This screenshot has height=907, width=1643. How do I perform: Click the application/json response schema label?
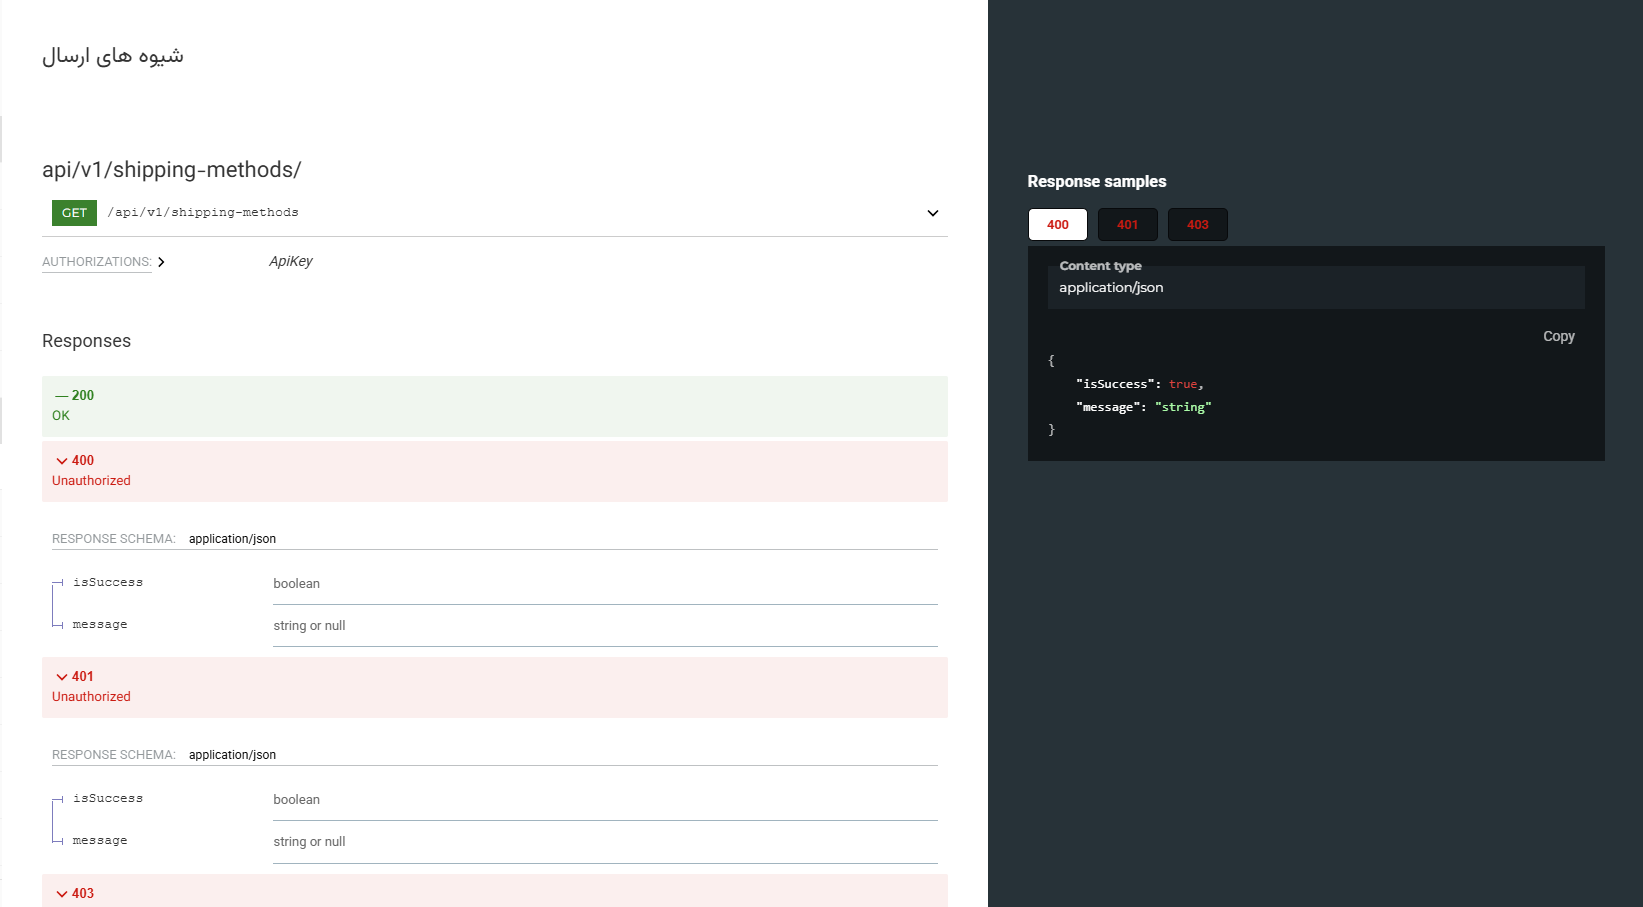coord(232,538)
